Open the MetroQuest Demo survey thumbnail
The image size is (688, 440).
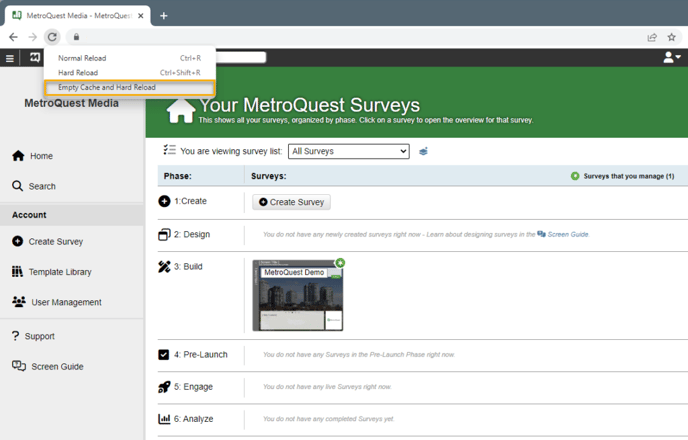(x=297, y=296)
